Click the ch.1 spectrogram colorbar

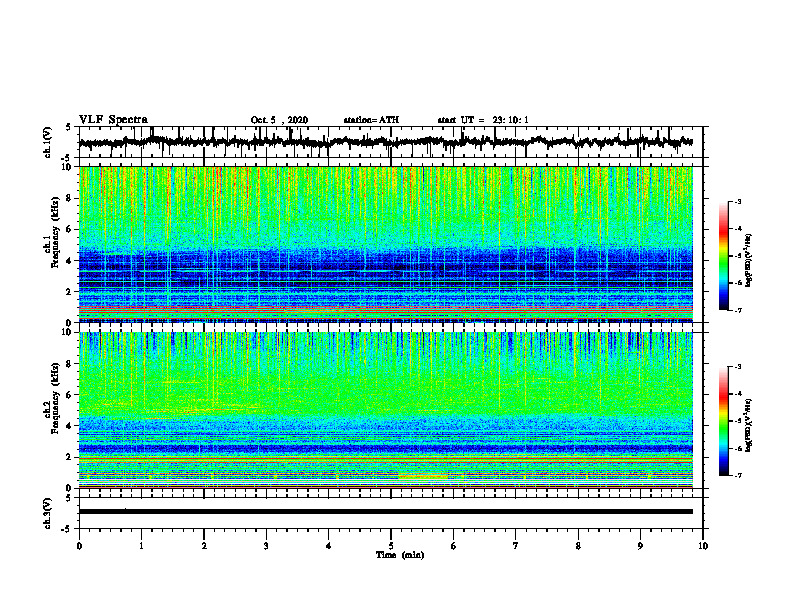(x=723, y=256)
